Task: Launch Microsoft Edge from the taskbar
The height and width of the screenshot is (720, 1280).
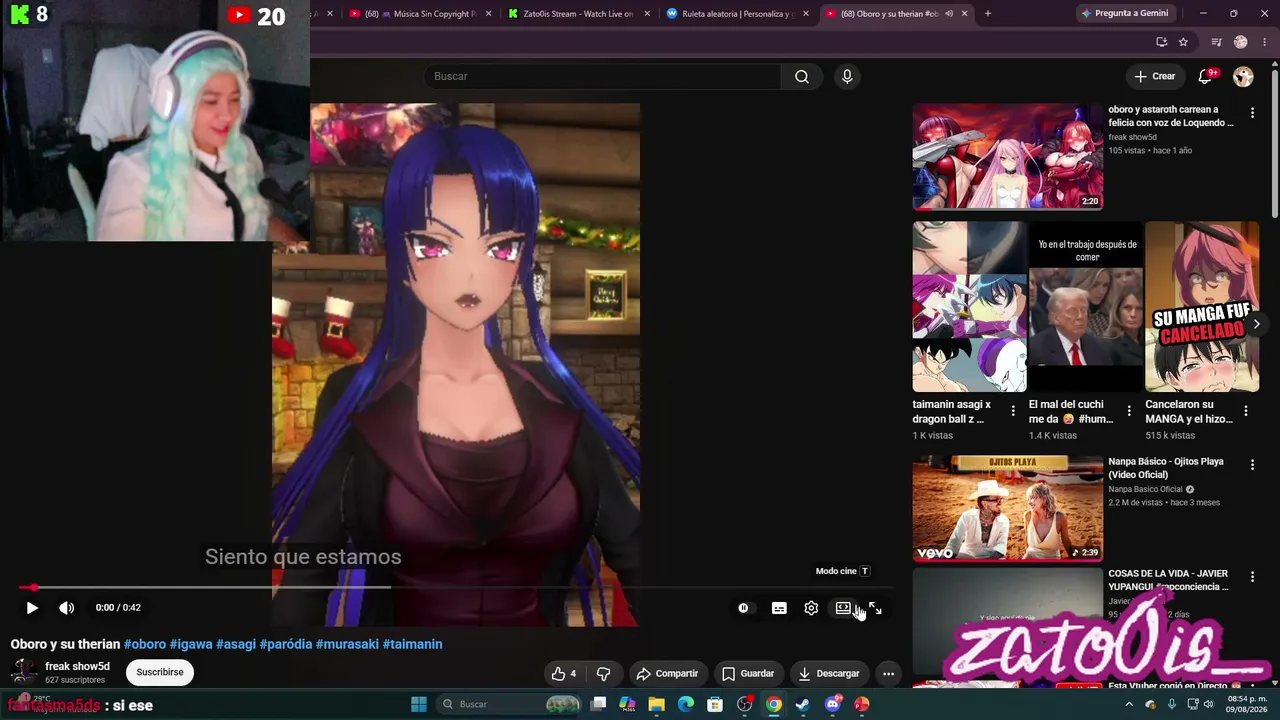Action: tap(686, 704)
